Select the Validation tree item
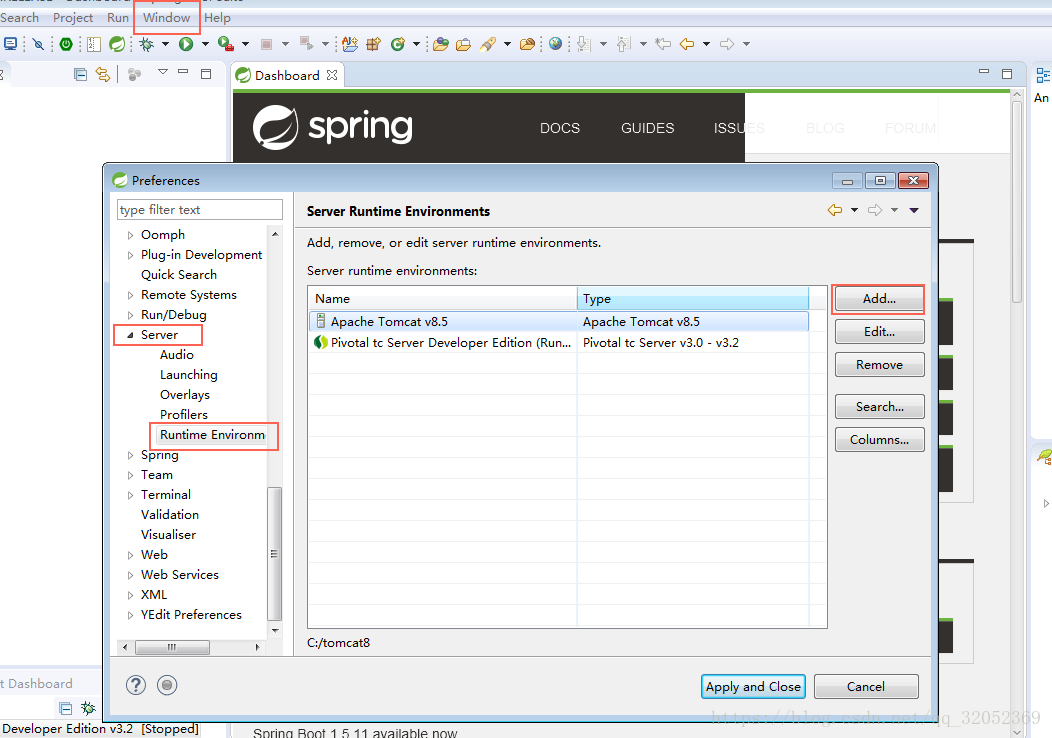This screenshot has width=1052, height=738. click(x=170, y=515)
